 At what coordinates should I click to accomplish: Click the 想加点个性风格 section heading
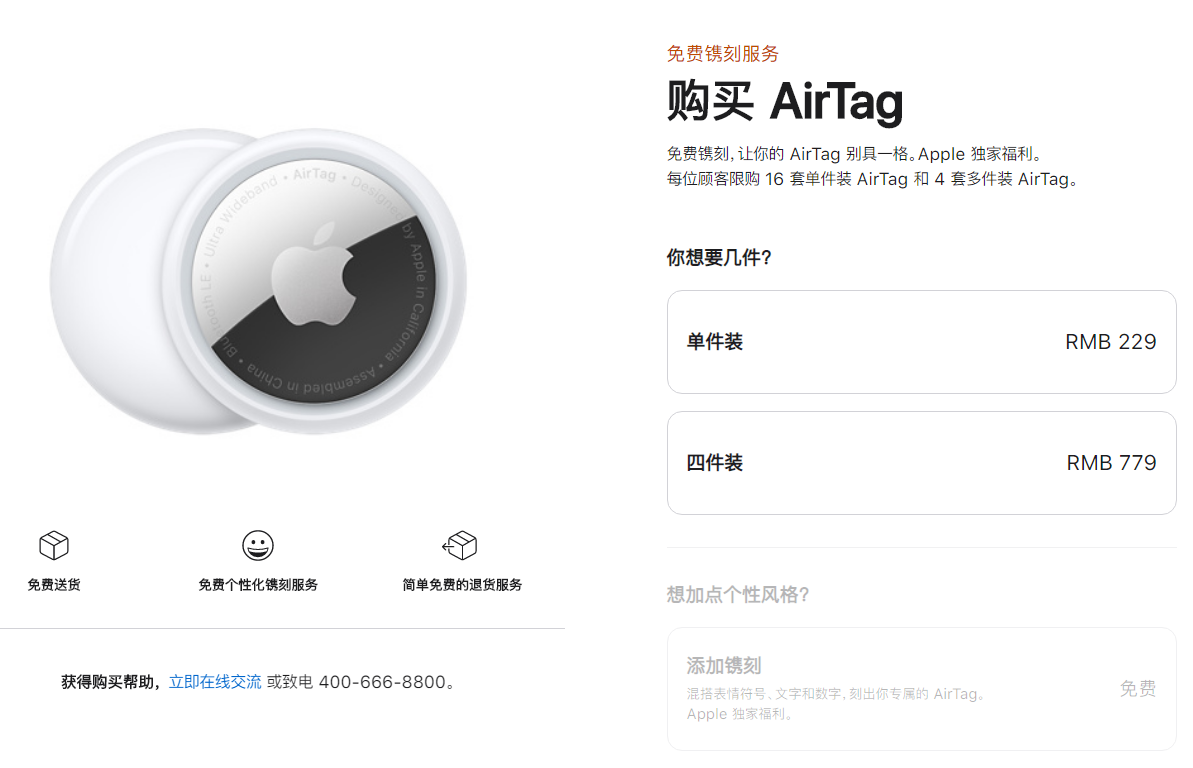(739, 594)
